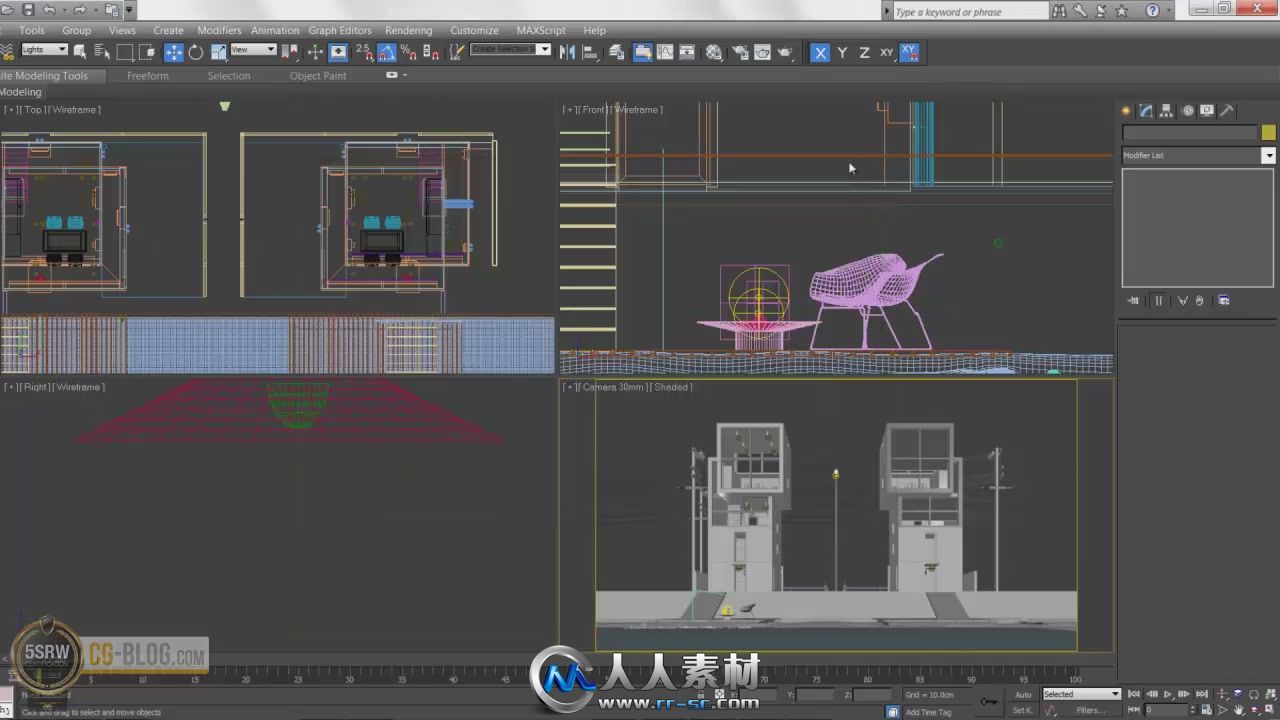Click the Auto Key button
Image resolution: width=1280 pixels, height=720 pixels.
tap(1023, 694)
